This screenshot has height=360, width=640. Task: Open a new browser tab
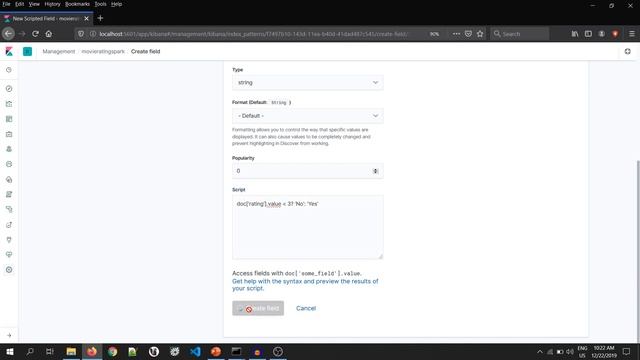100,18
